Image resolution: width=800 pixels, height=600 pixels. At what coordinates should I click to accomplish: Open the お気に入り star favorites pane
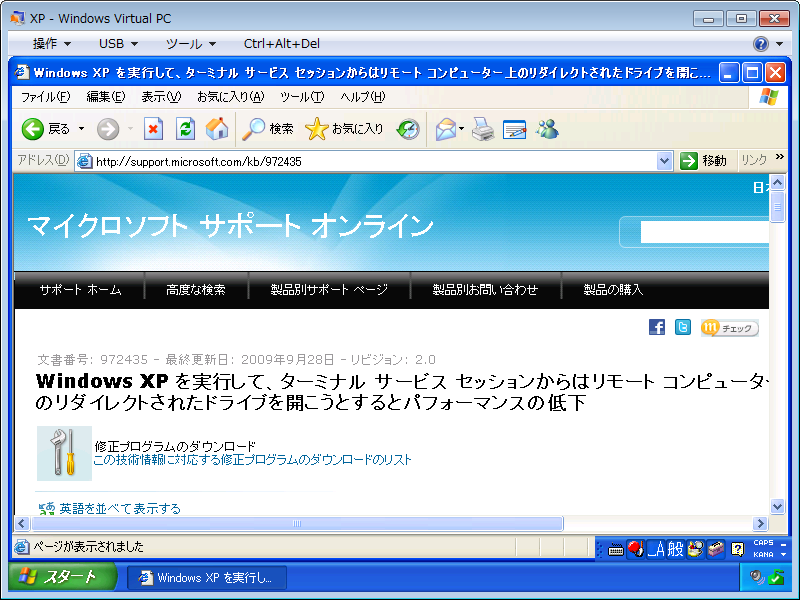[344, 129]
